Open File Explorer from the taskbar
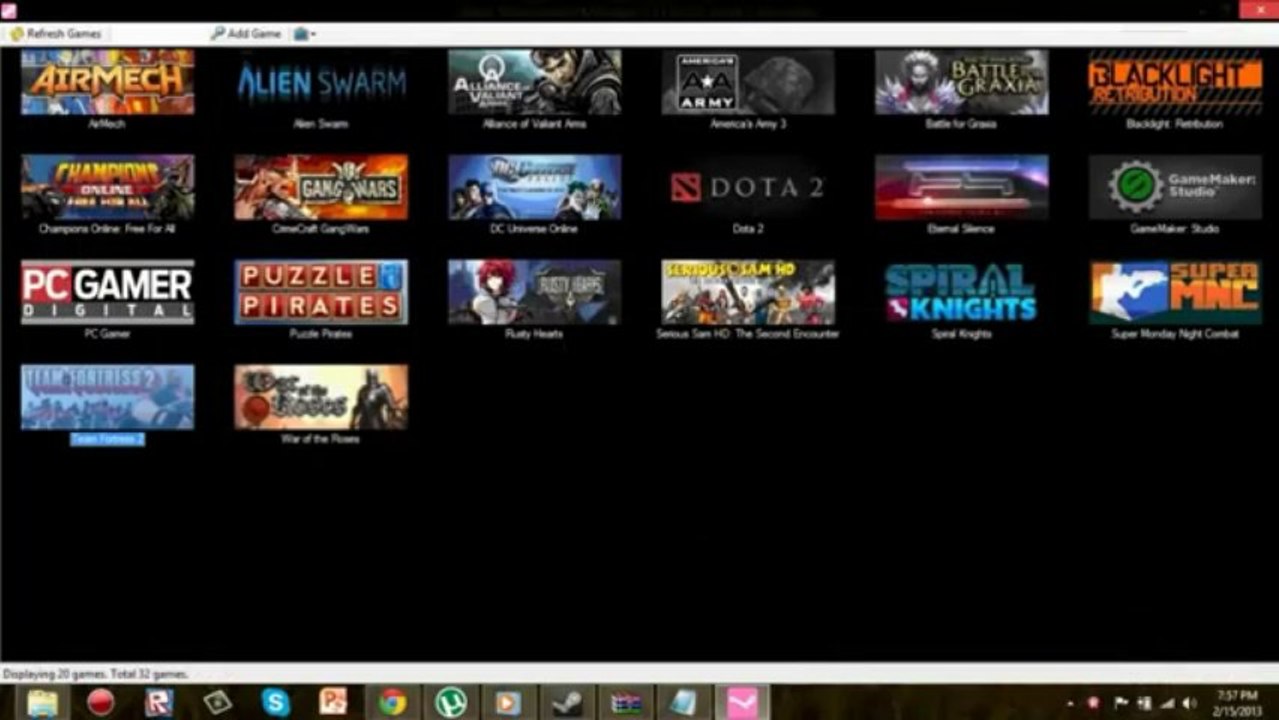This screenshot has width=1279, height=720. pos(42,703)
